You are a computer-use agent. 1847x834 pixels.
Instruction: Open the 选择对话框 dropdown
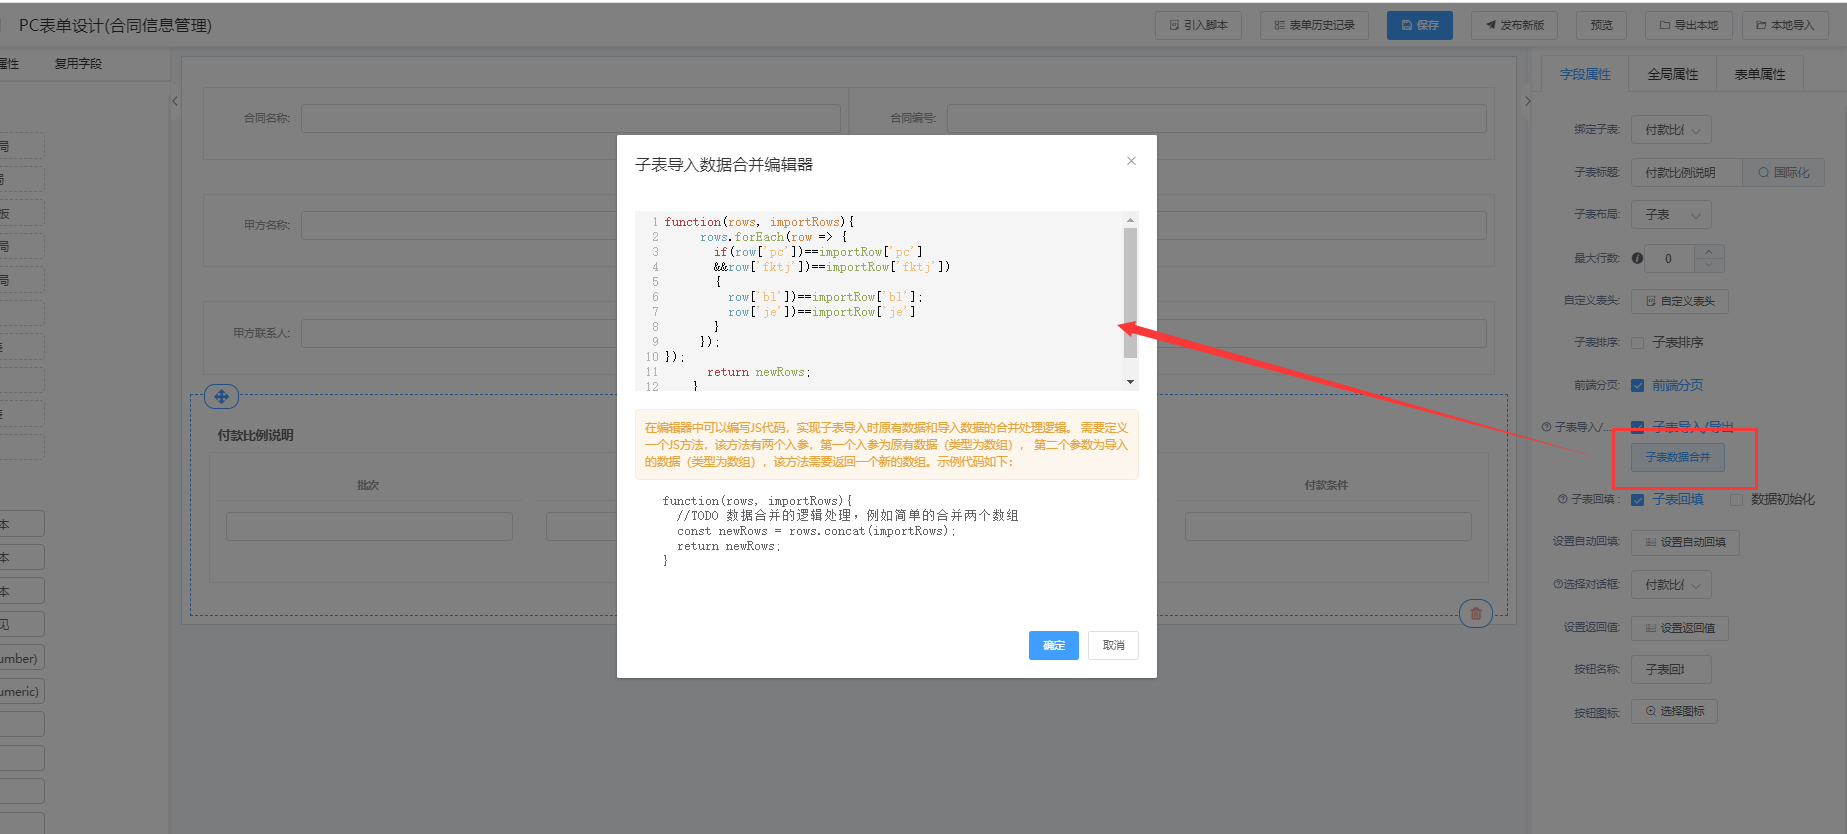pyautogui.click(x=1671, y=585)
